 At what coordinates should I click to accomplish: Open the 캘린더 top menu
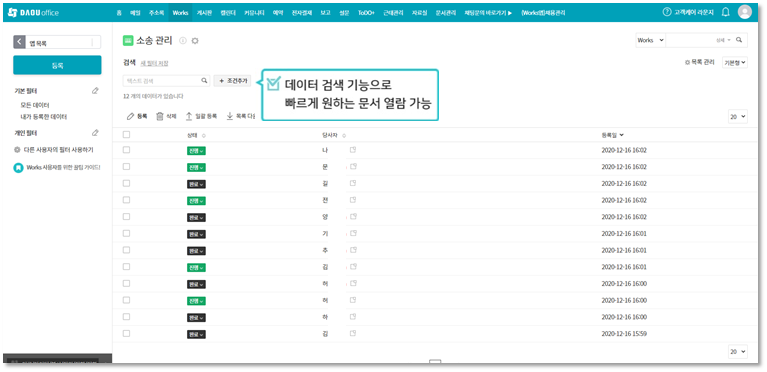pos(228,13)
